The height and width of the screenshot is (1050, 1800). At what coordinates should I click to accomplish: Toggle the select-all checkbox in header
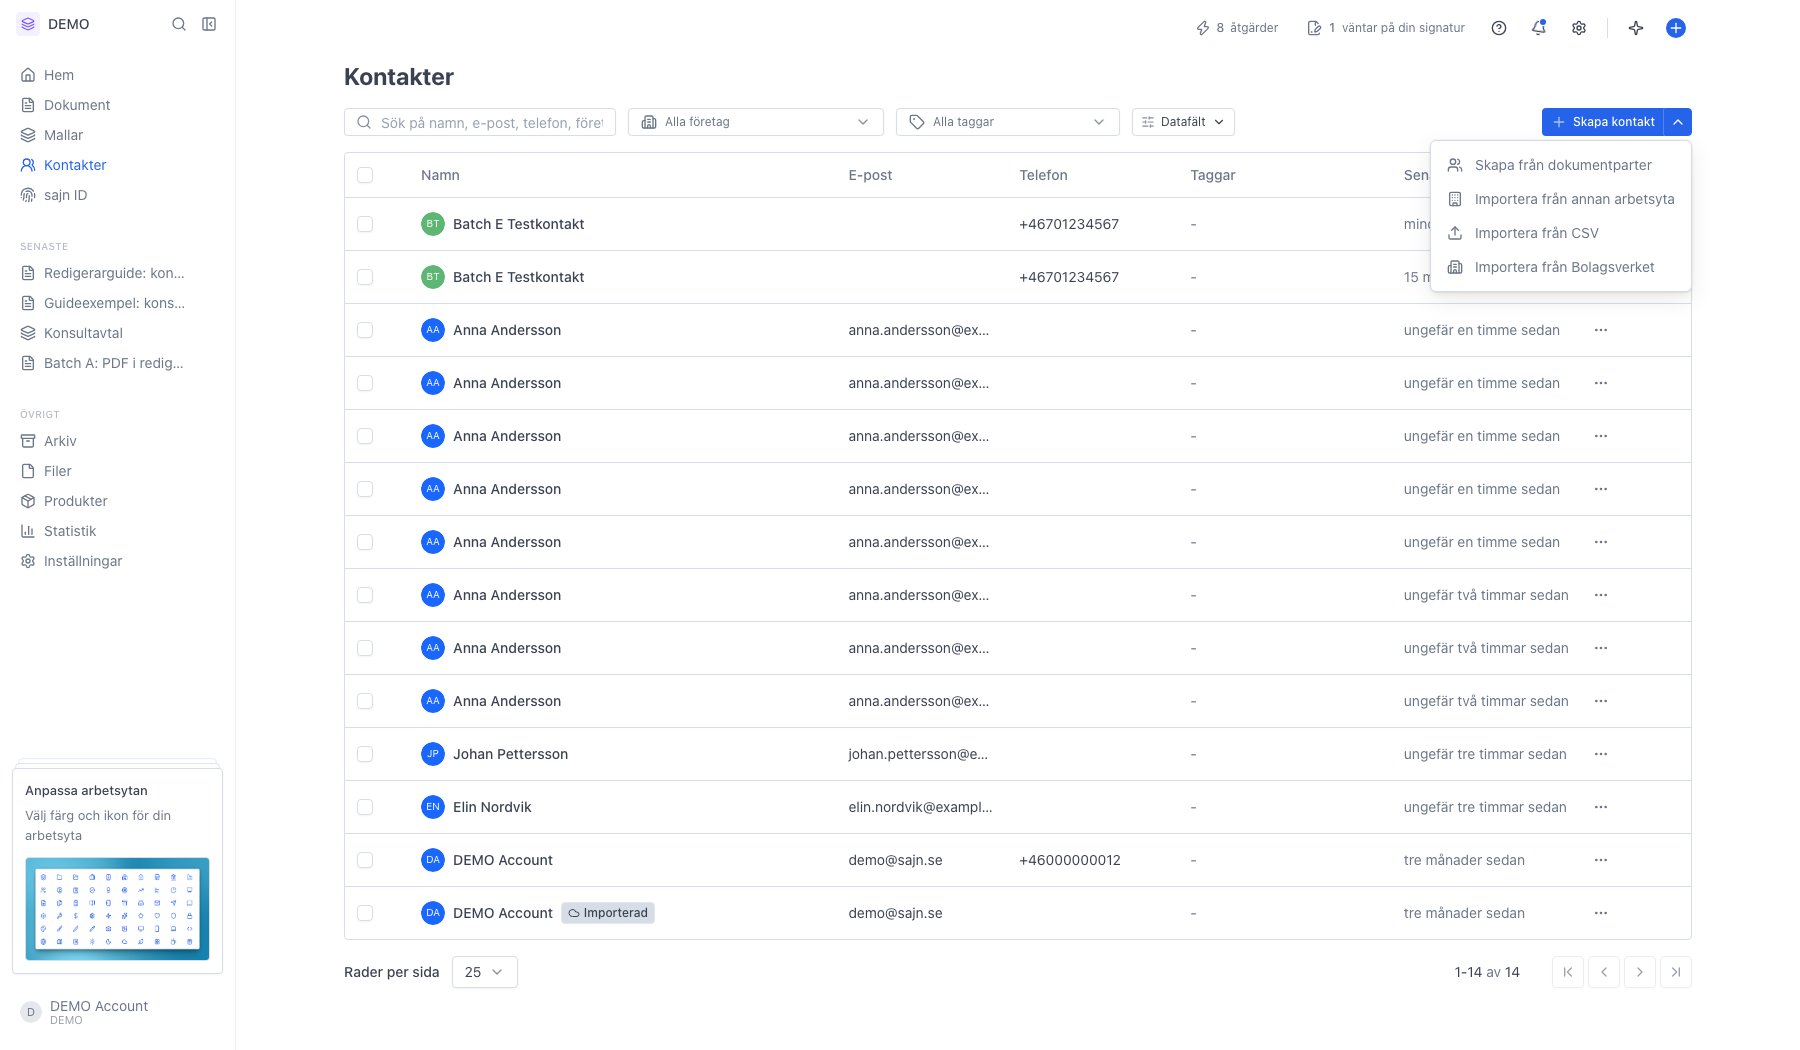365,175
